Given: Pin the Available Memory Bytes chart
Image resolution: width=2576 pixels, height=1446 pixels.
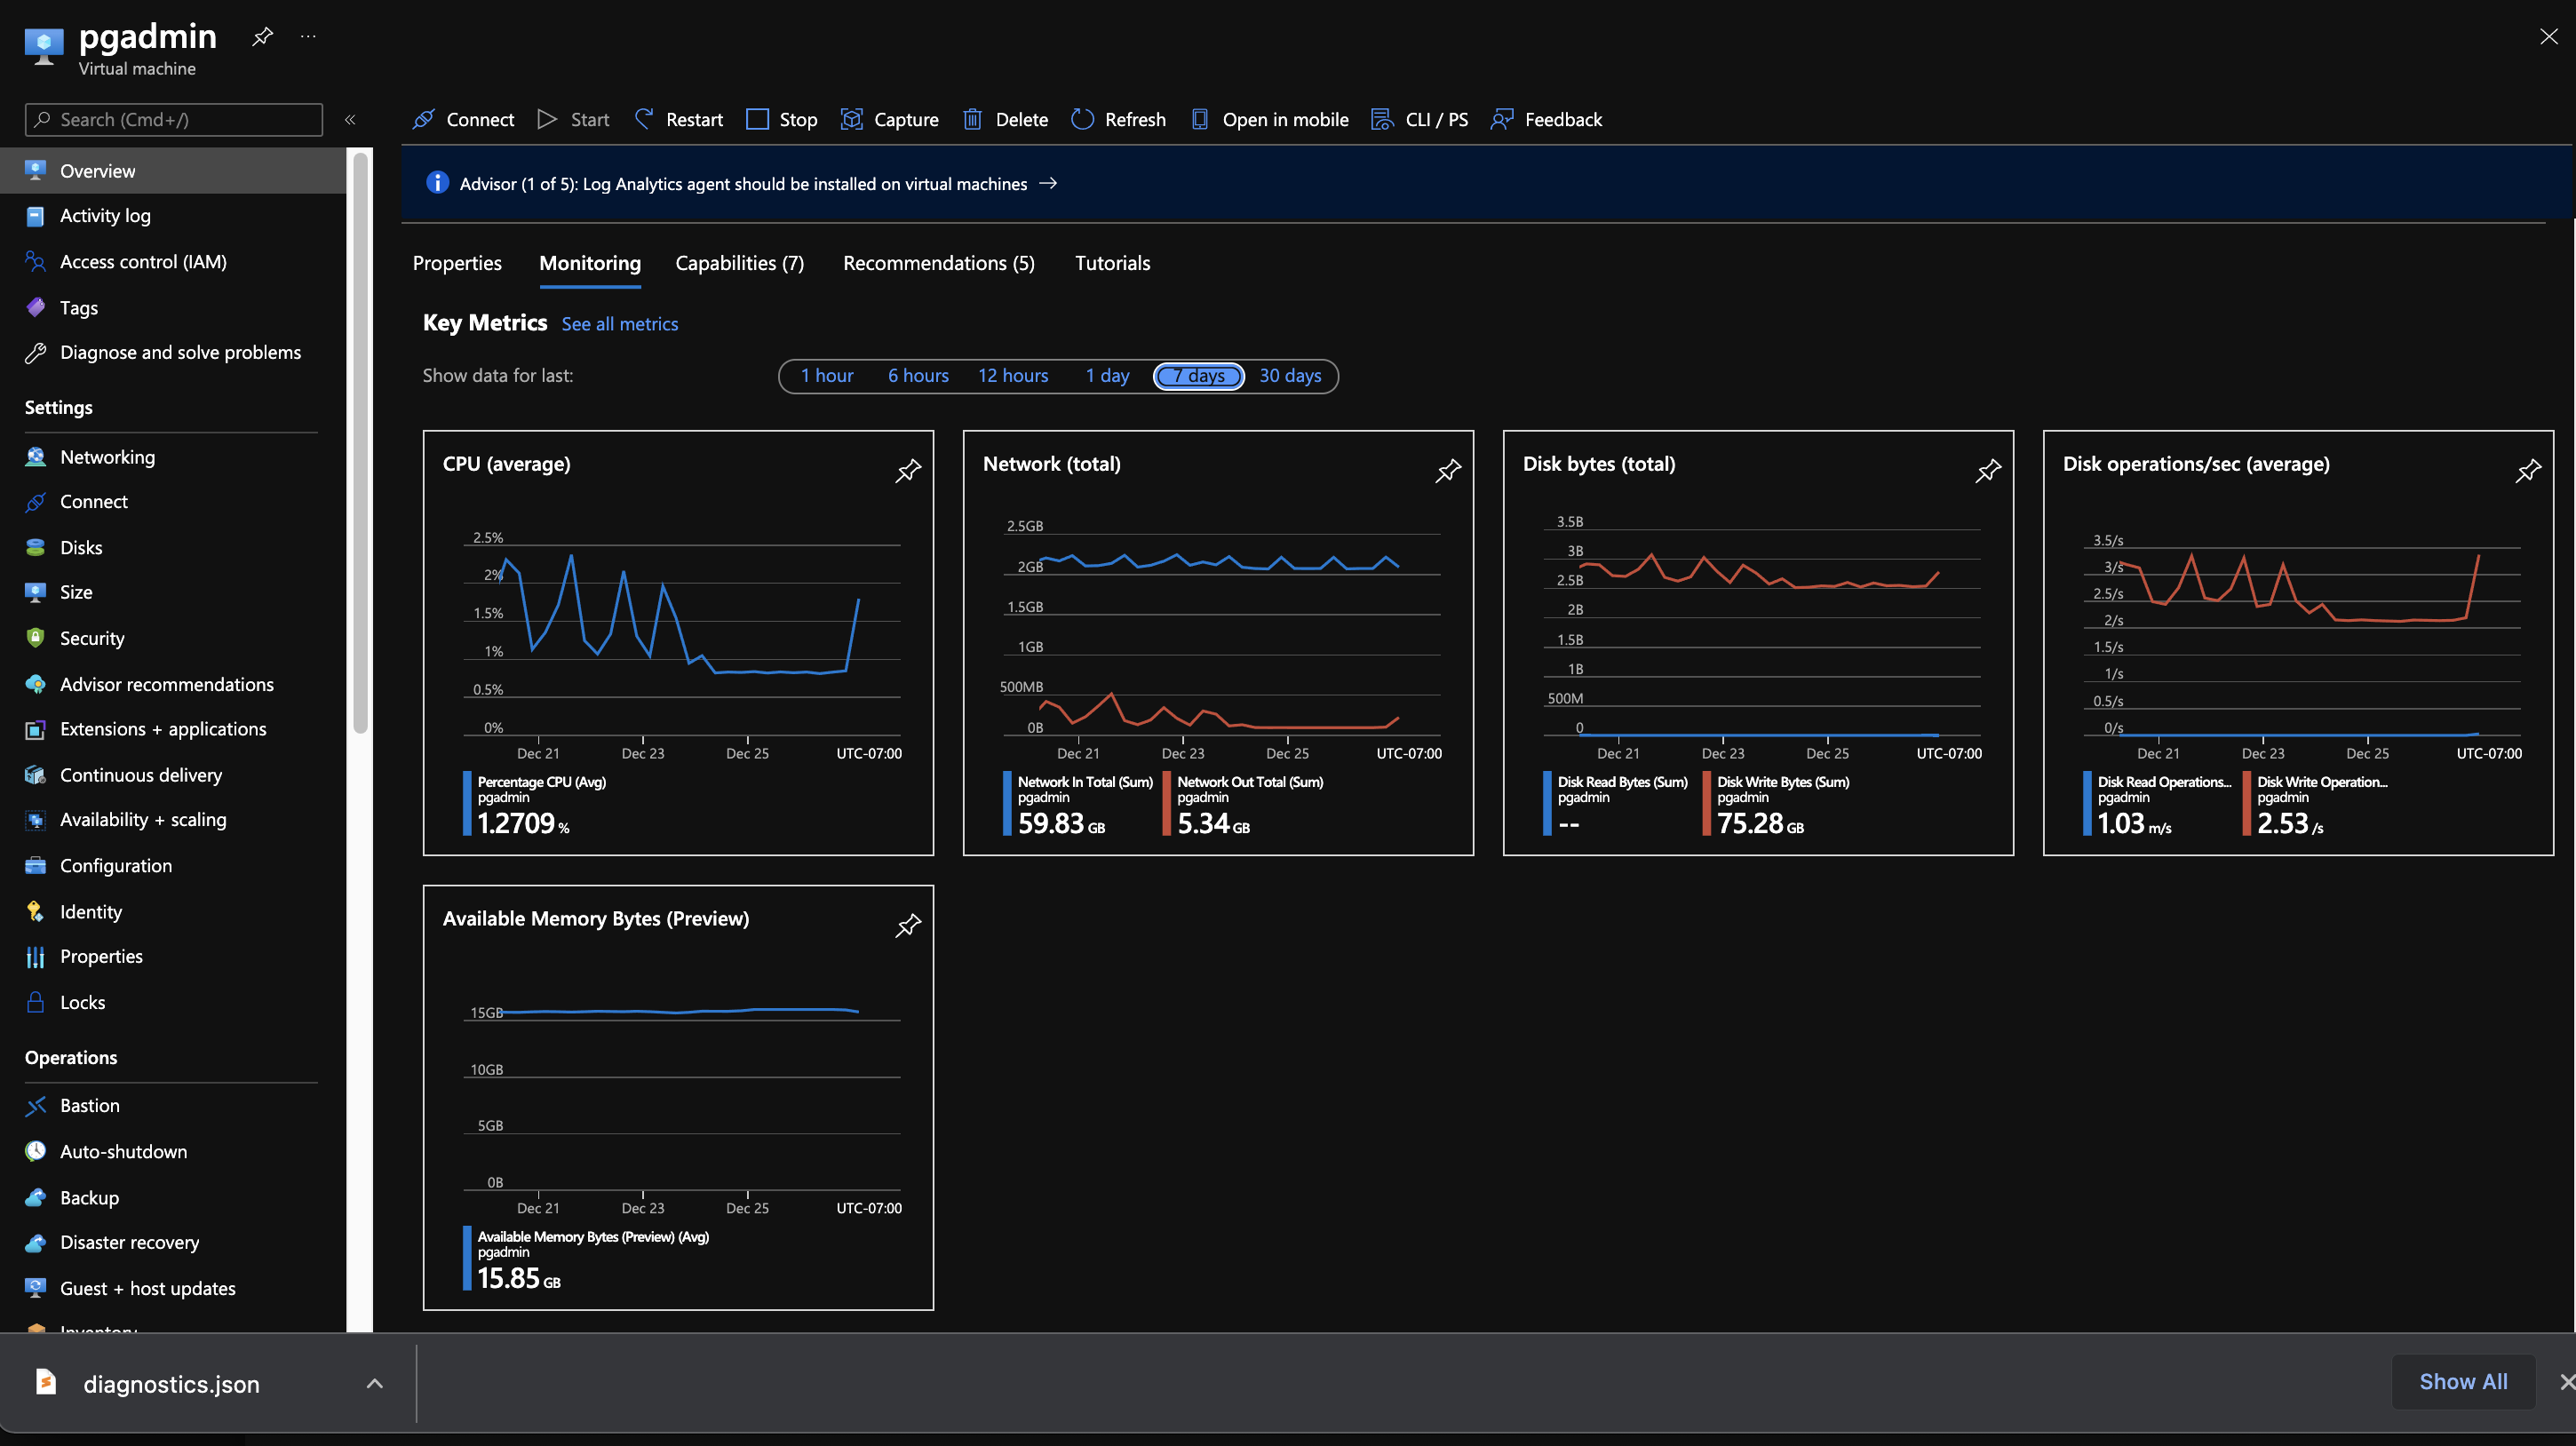Looking at the screenshot, I should pyautogui.click(x=907, y=926).
